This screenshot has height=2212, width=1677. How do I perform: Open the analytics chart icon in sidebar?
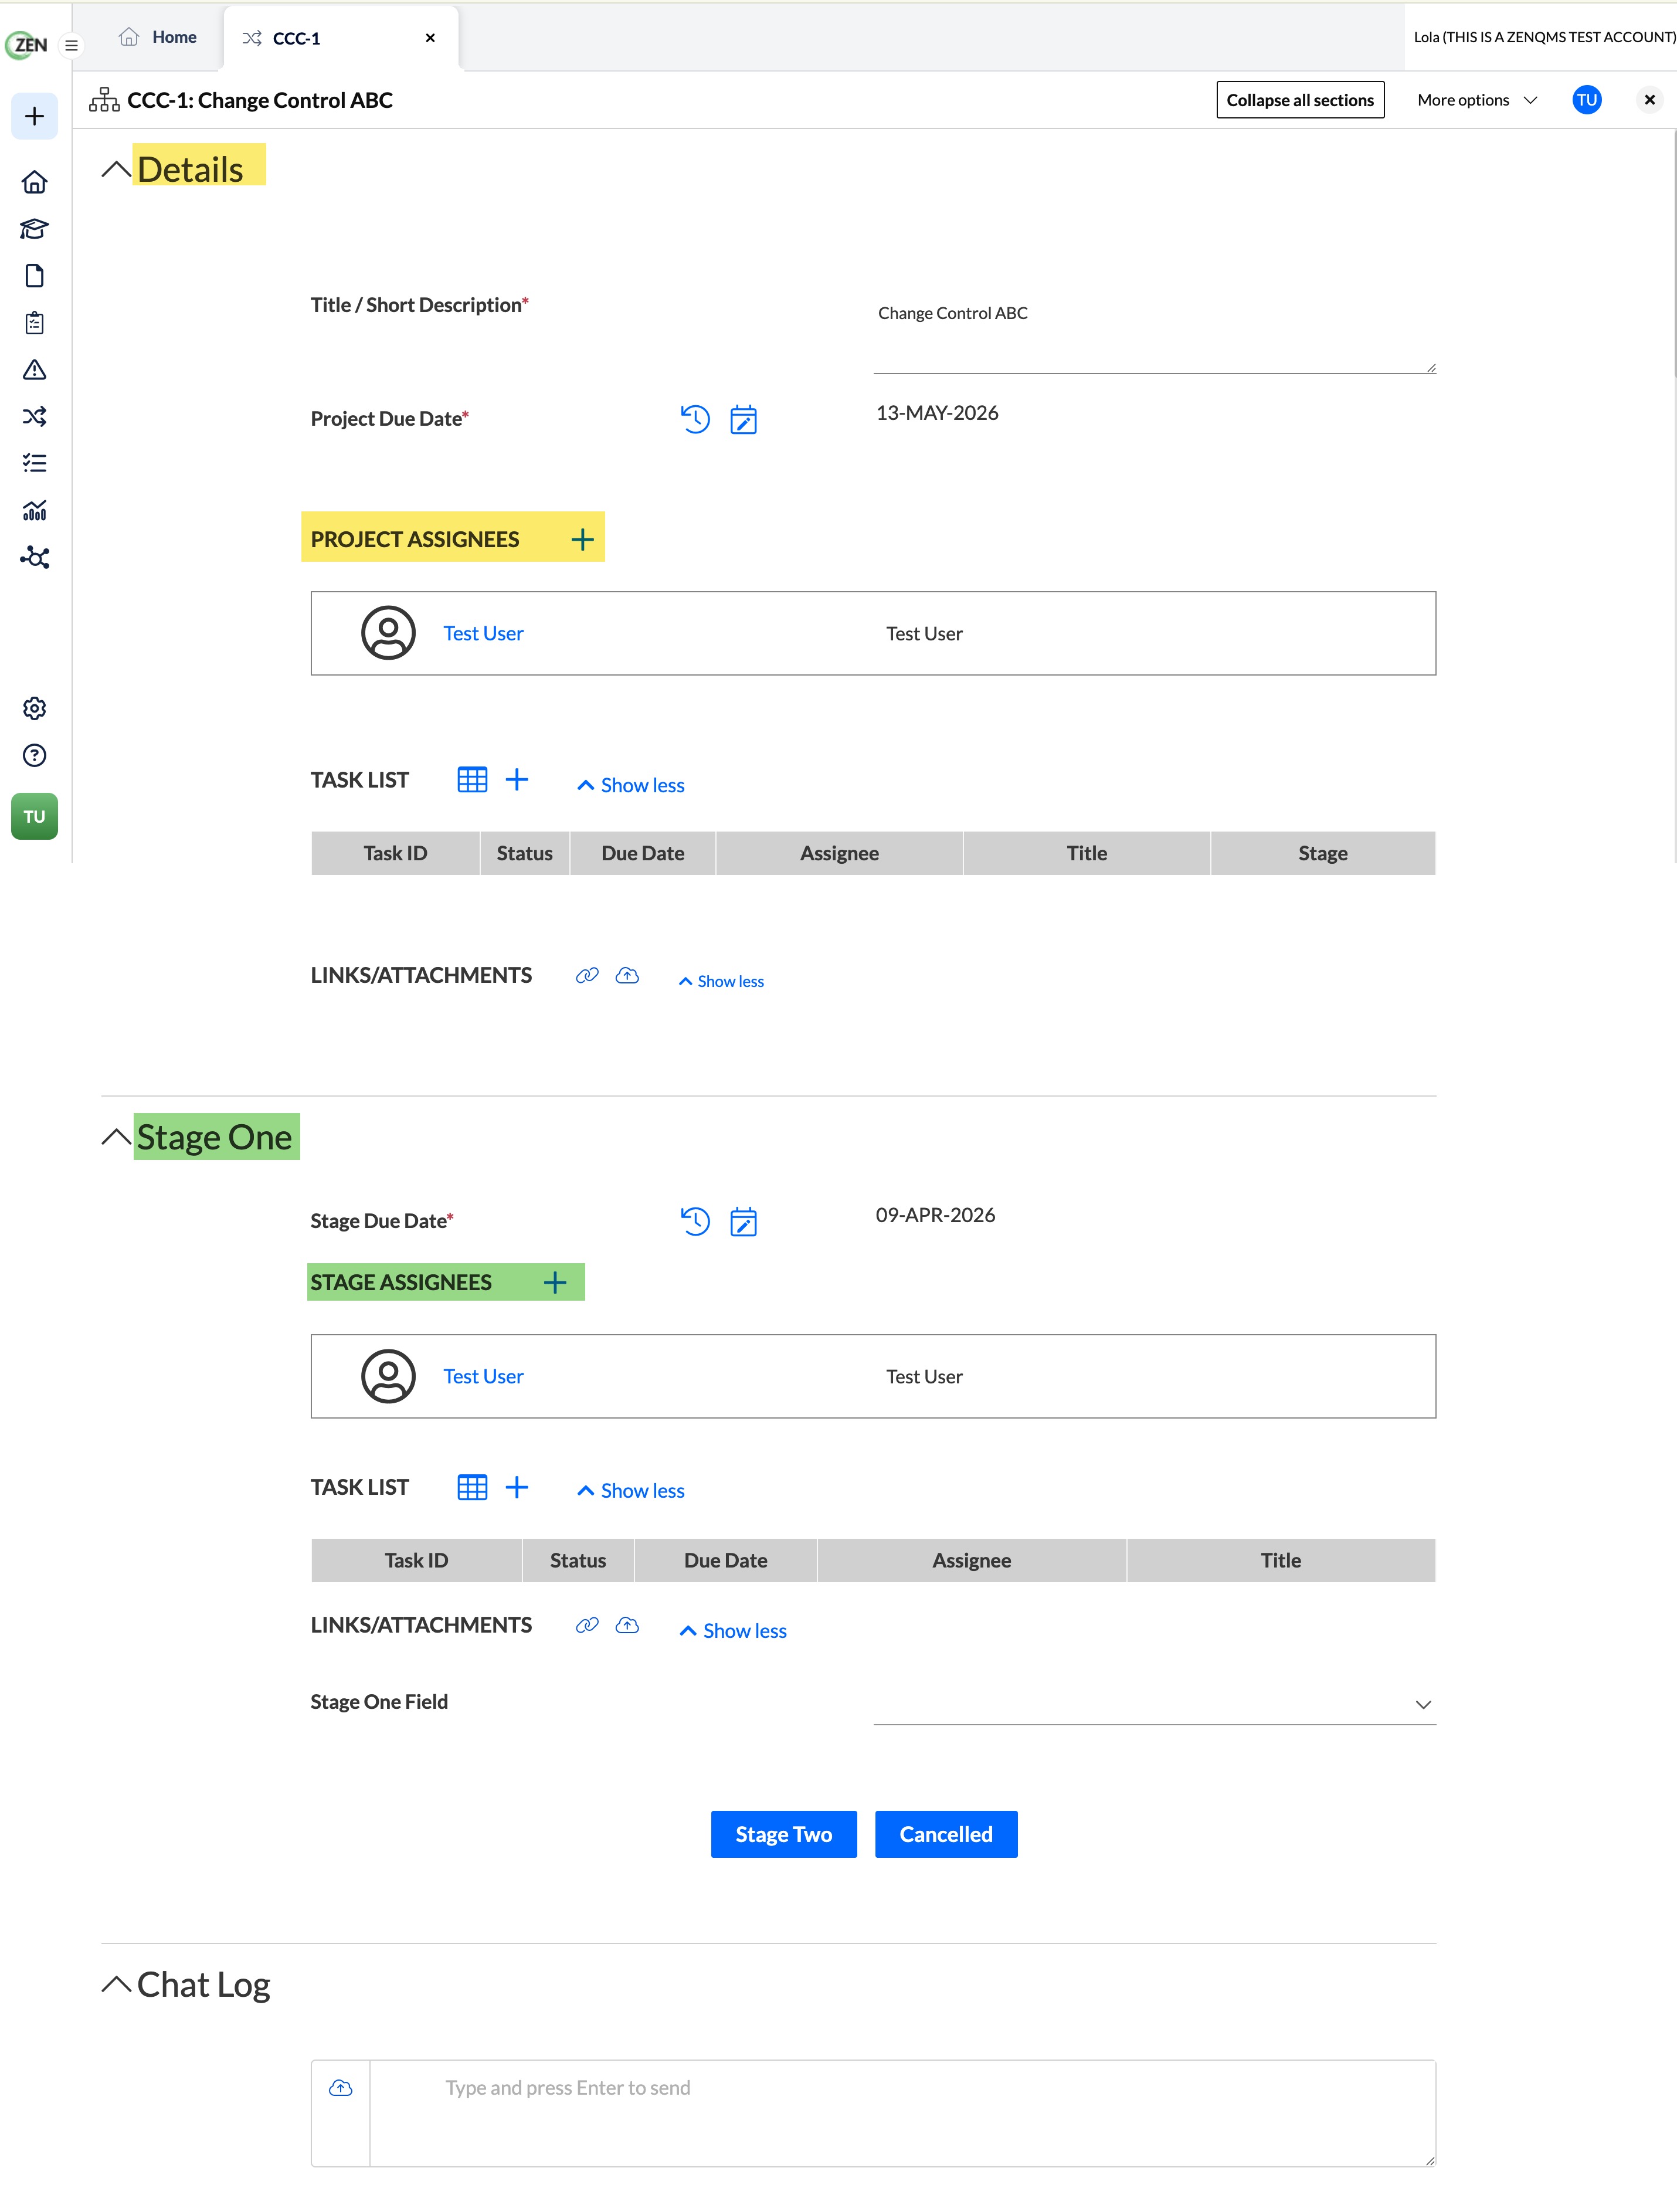(34, 510)
